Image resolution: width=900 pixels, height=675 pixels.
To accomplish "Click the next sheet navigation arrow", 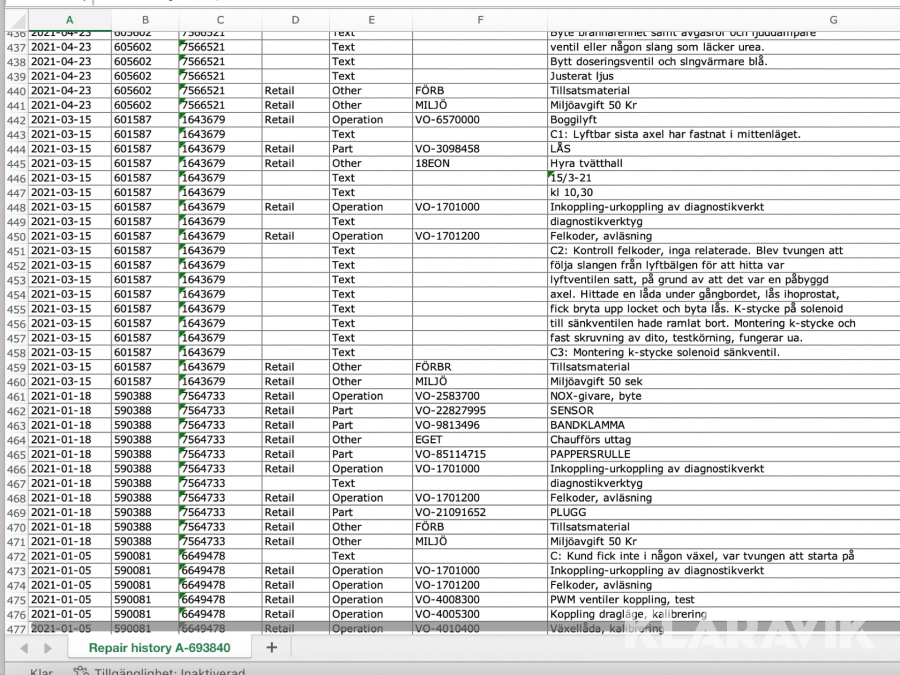I will pos(46,648).
